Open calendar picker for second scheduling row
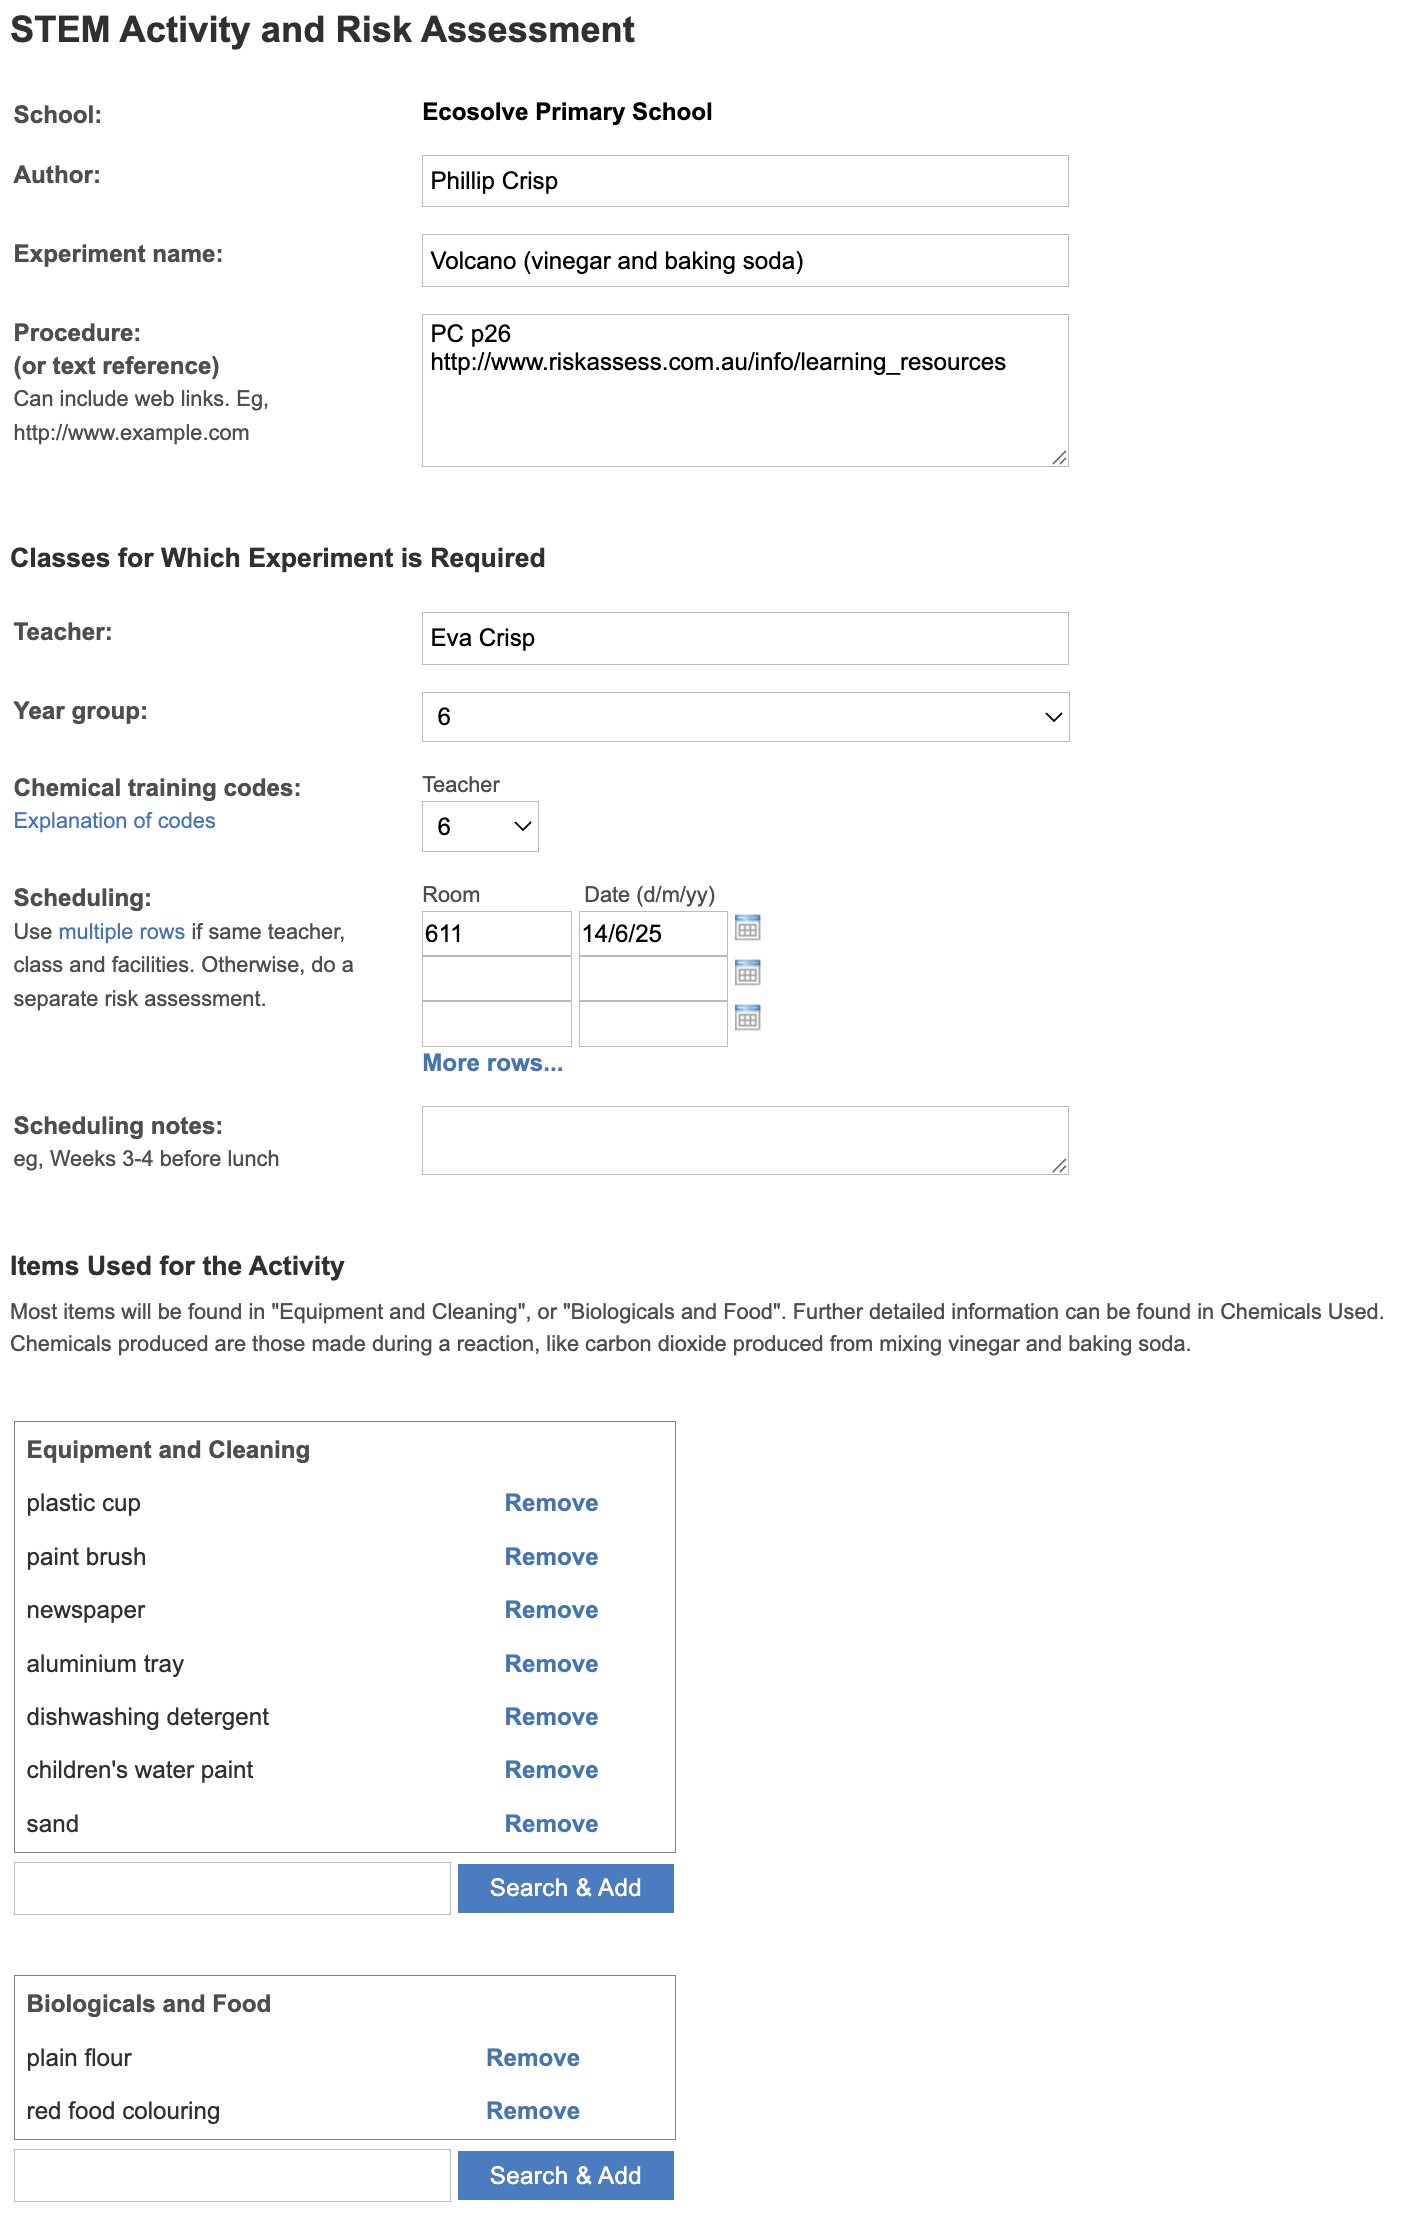1402x2215 pixels. click(x=747, y=973)
